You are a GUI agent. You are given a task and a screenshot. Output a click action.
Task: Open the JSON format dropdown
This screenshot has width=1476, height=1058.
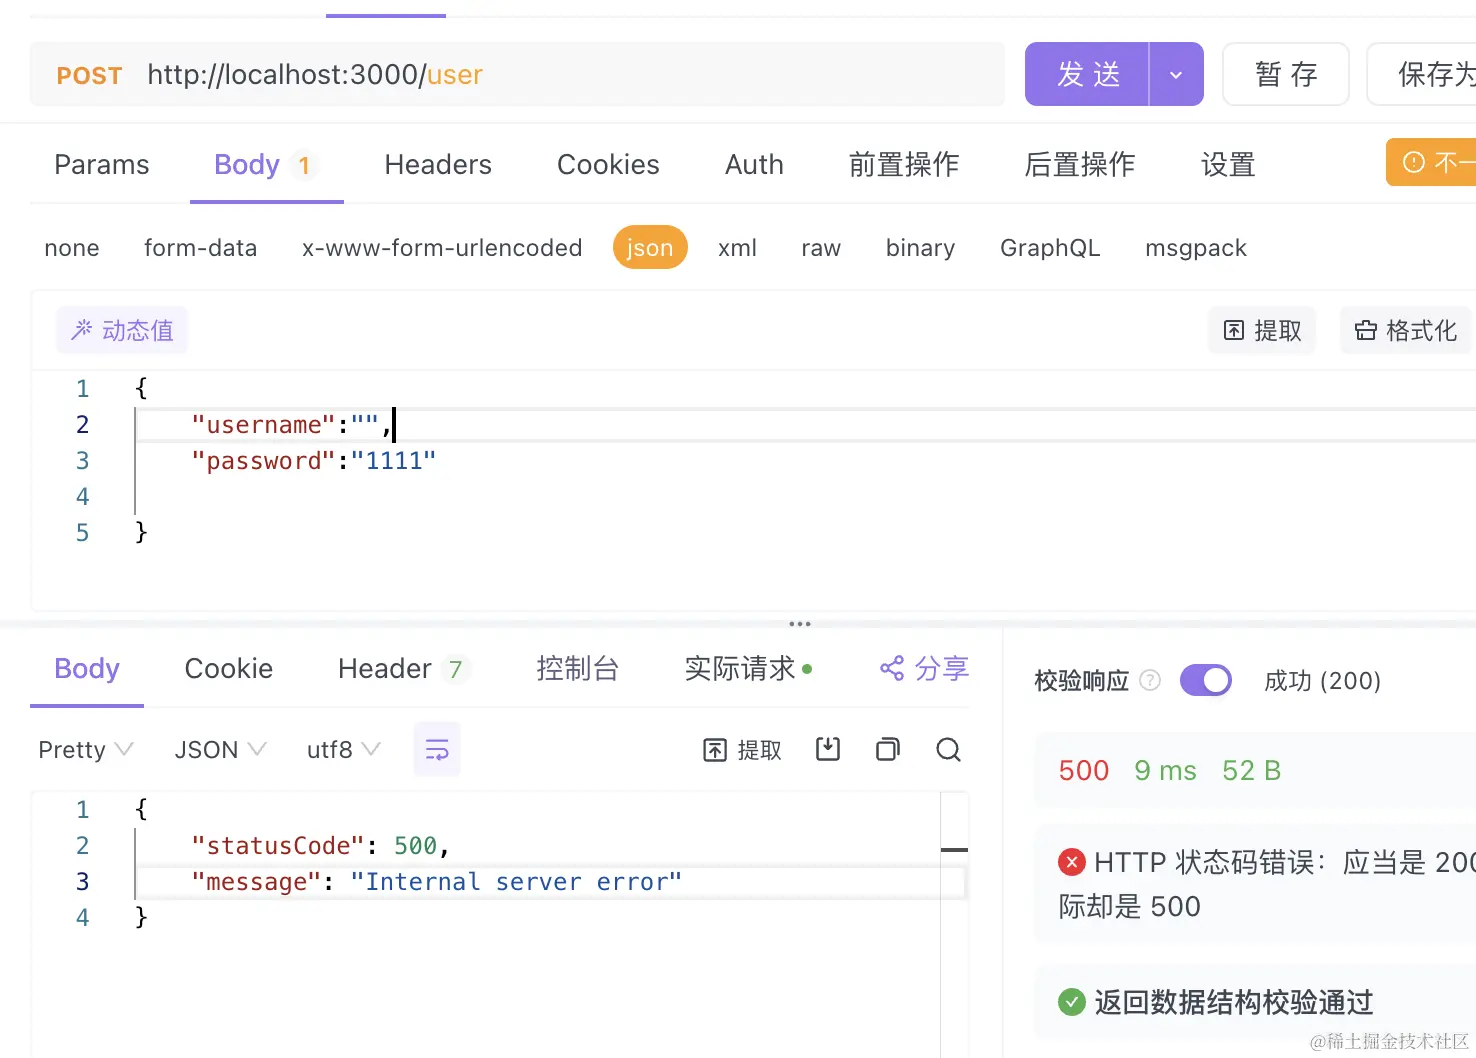tap(220, 749)
